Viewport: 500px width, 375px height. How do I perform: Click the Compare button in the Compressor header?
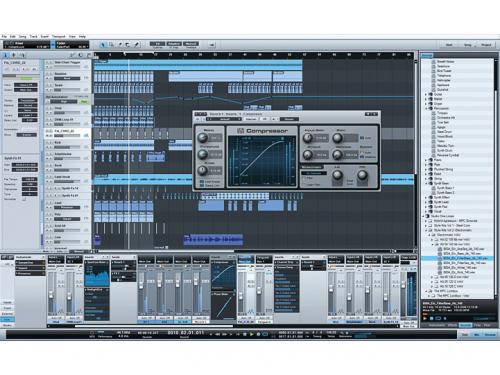tap(251, 119)
